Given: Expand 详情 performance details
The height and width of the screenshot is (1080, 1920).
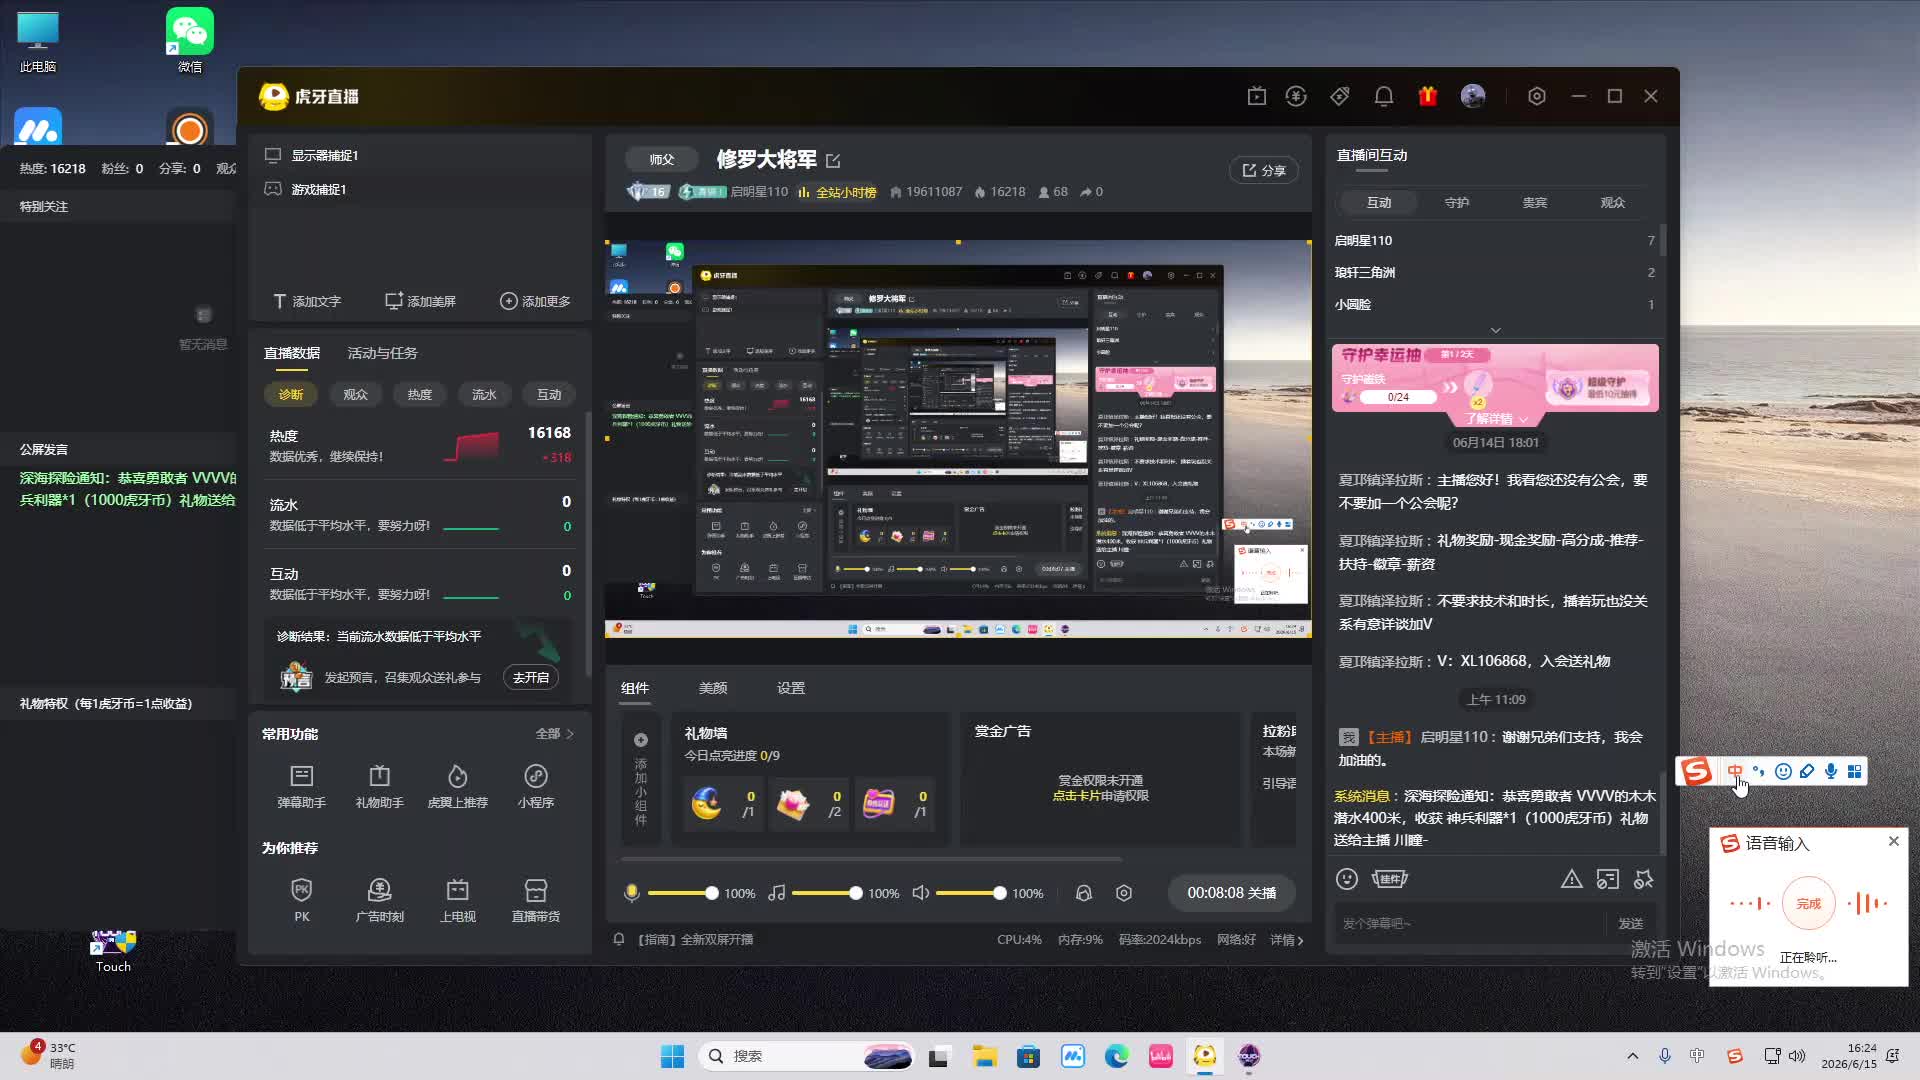Looking at the screenshot, I should 1287,940.
